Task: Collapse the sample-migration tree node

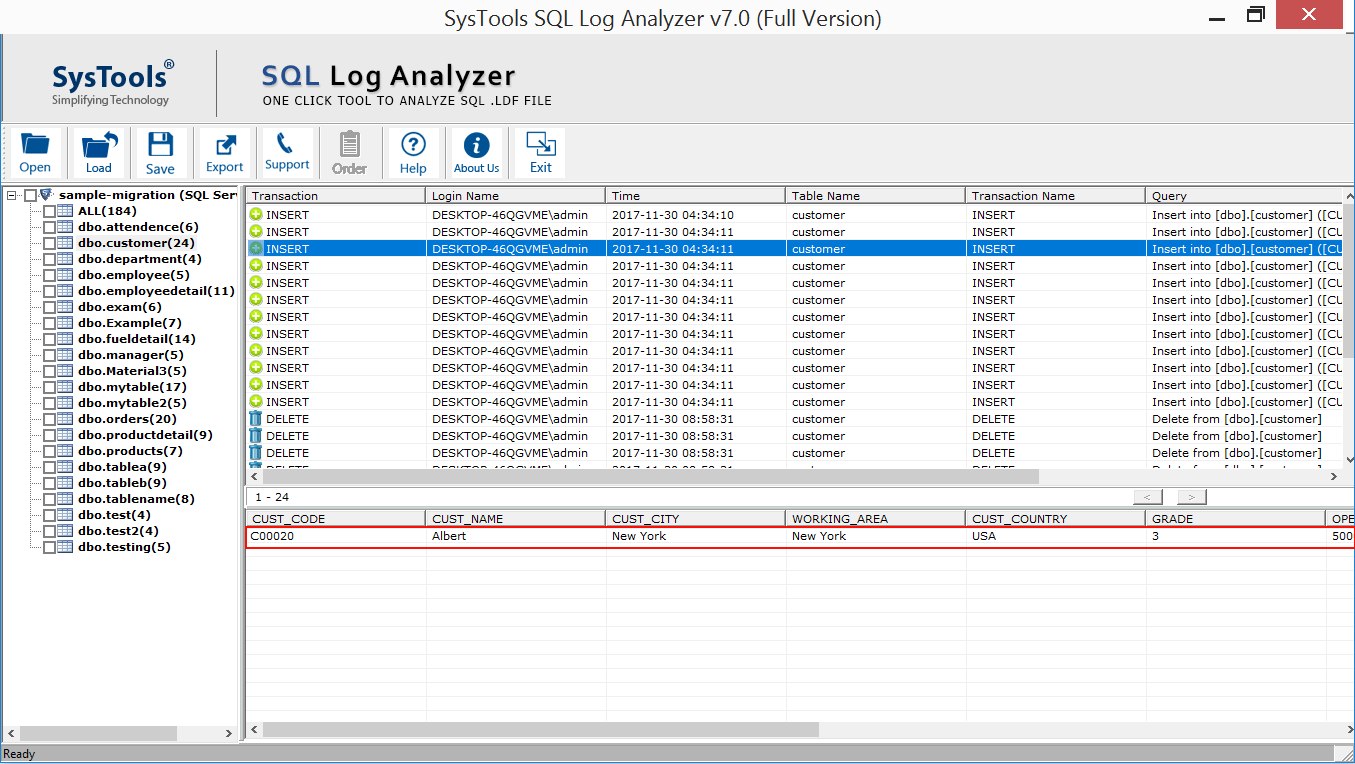Action: (11, 195)
